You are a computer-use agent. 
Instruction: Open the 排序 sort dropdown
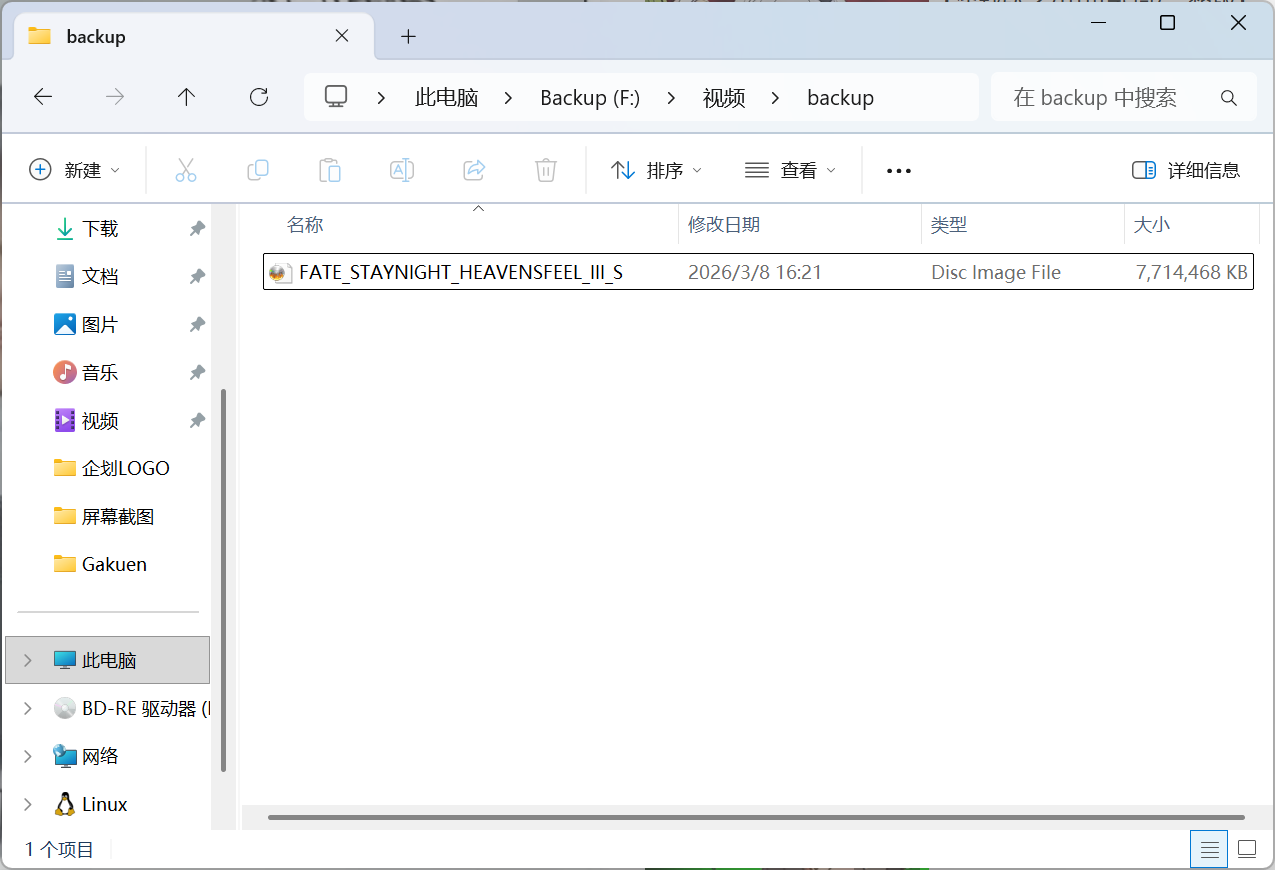click(657, 170)
